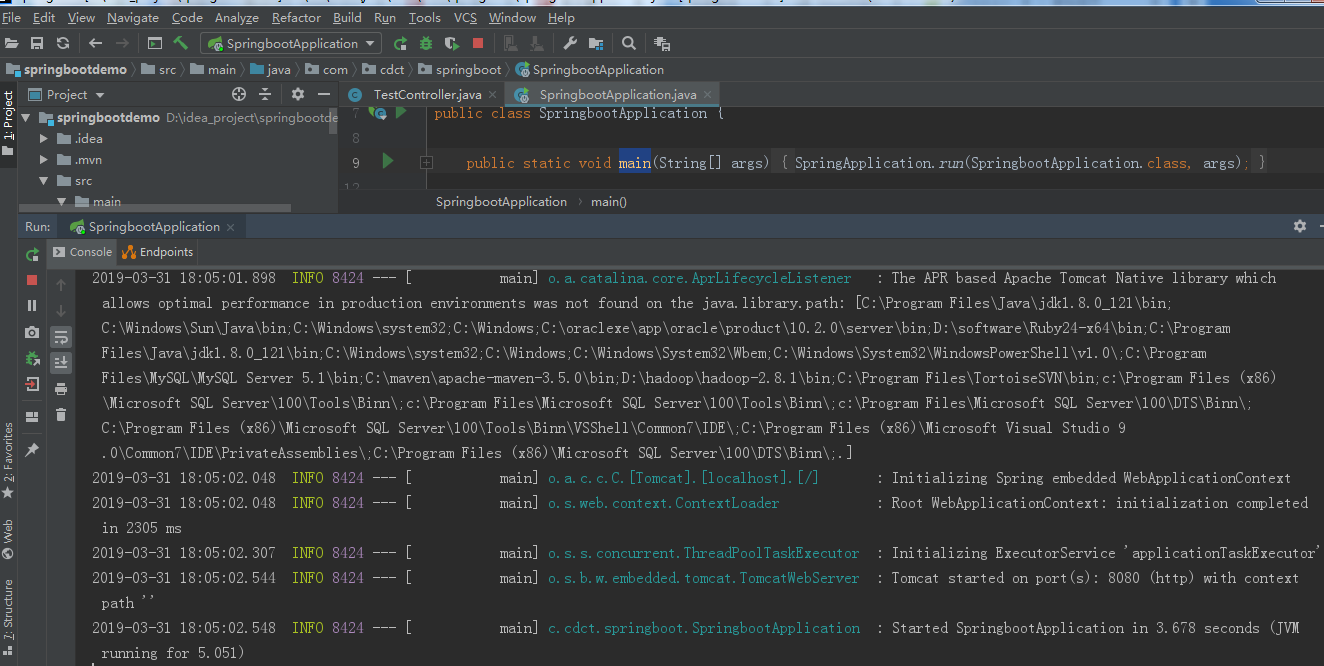Start debugging with the bug icon

426,43
